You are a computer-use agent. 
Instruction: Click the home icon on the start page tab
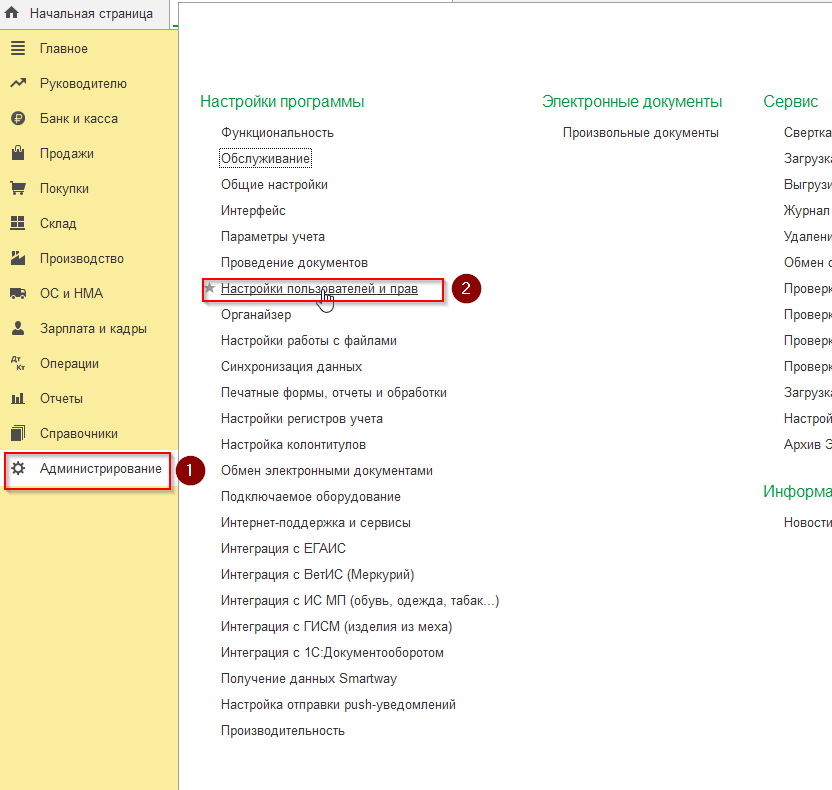12,13
